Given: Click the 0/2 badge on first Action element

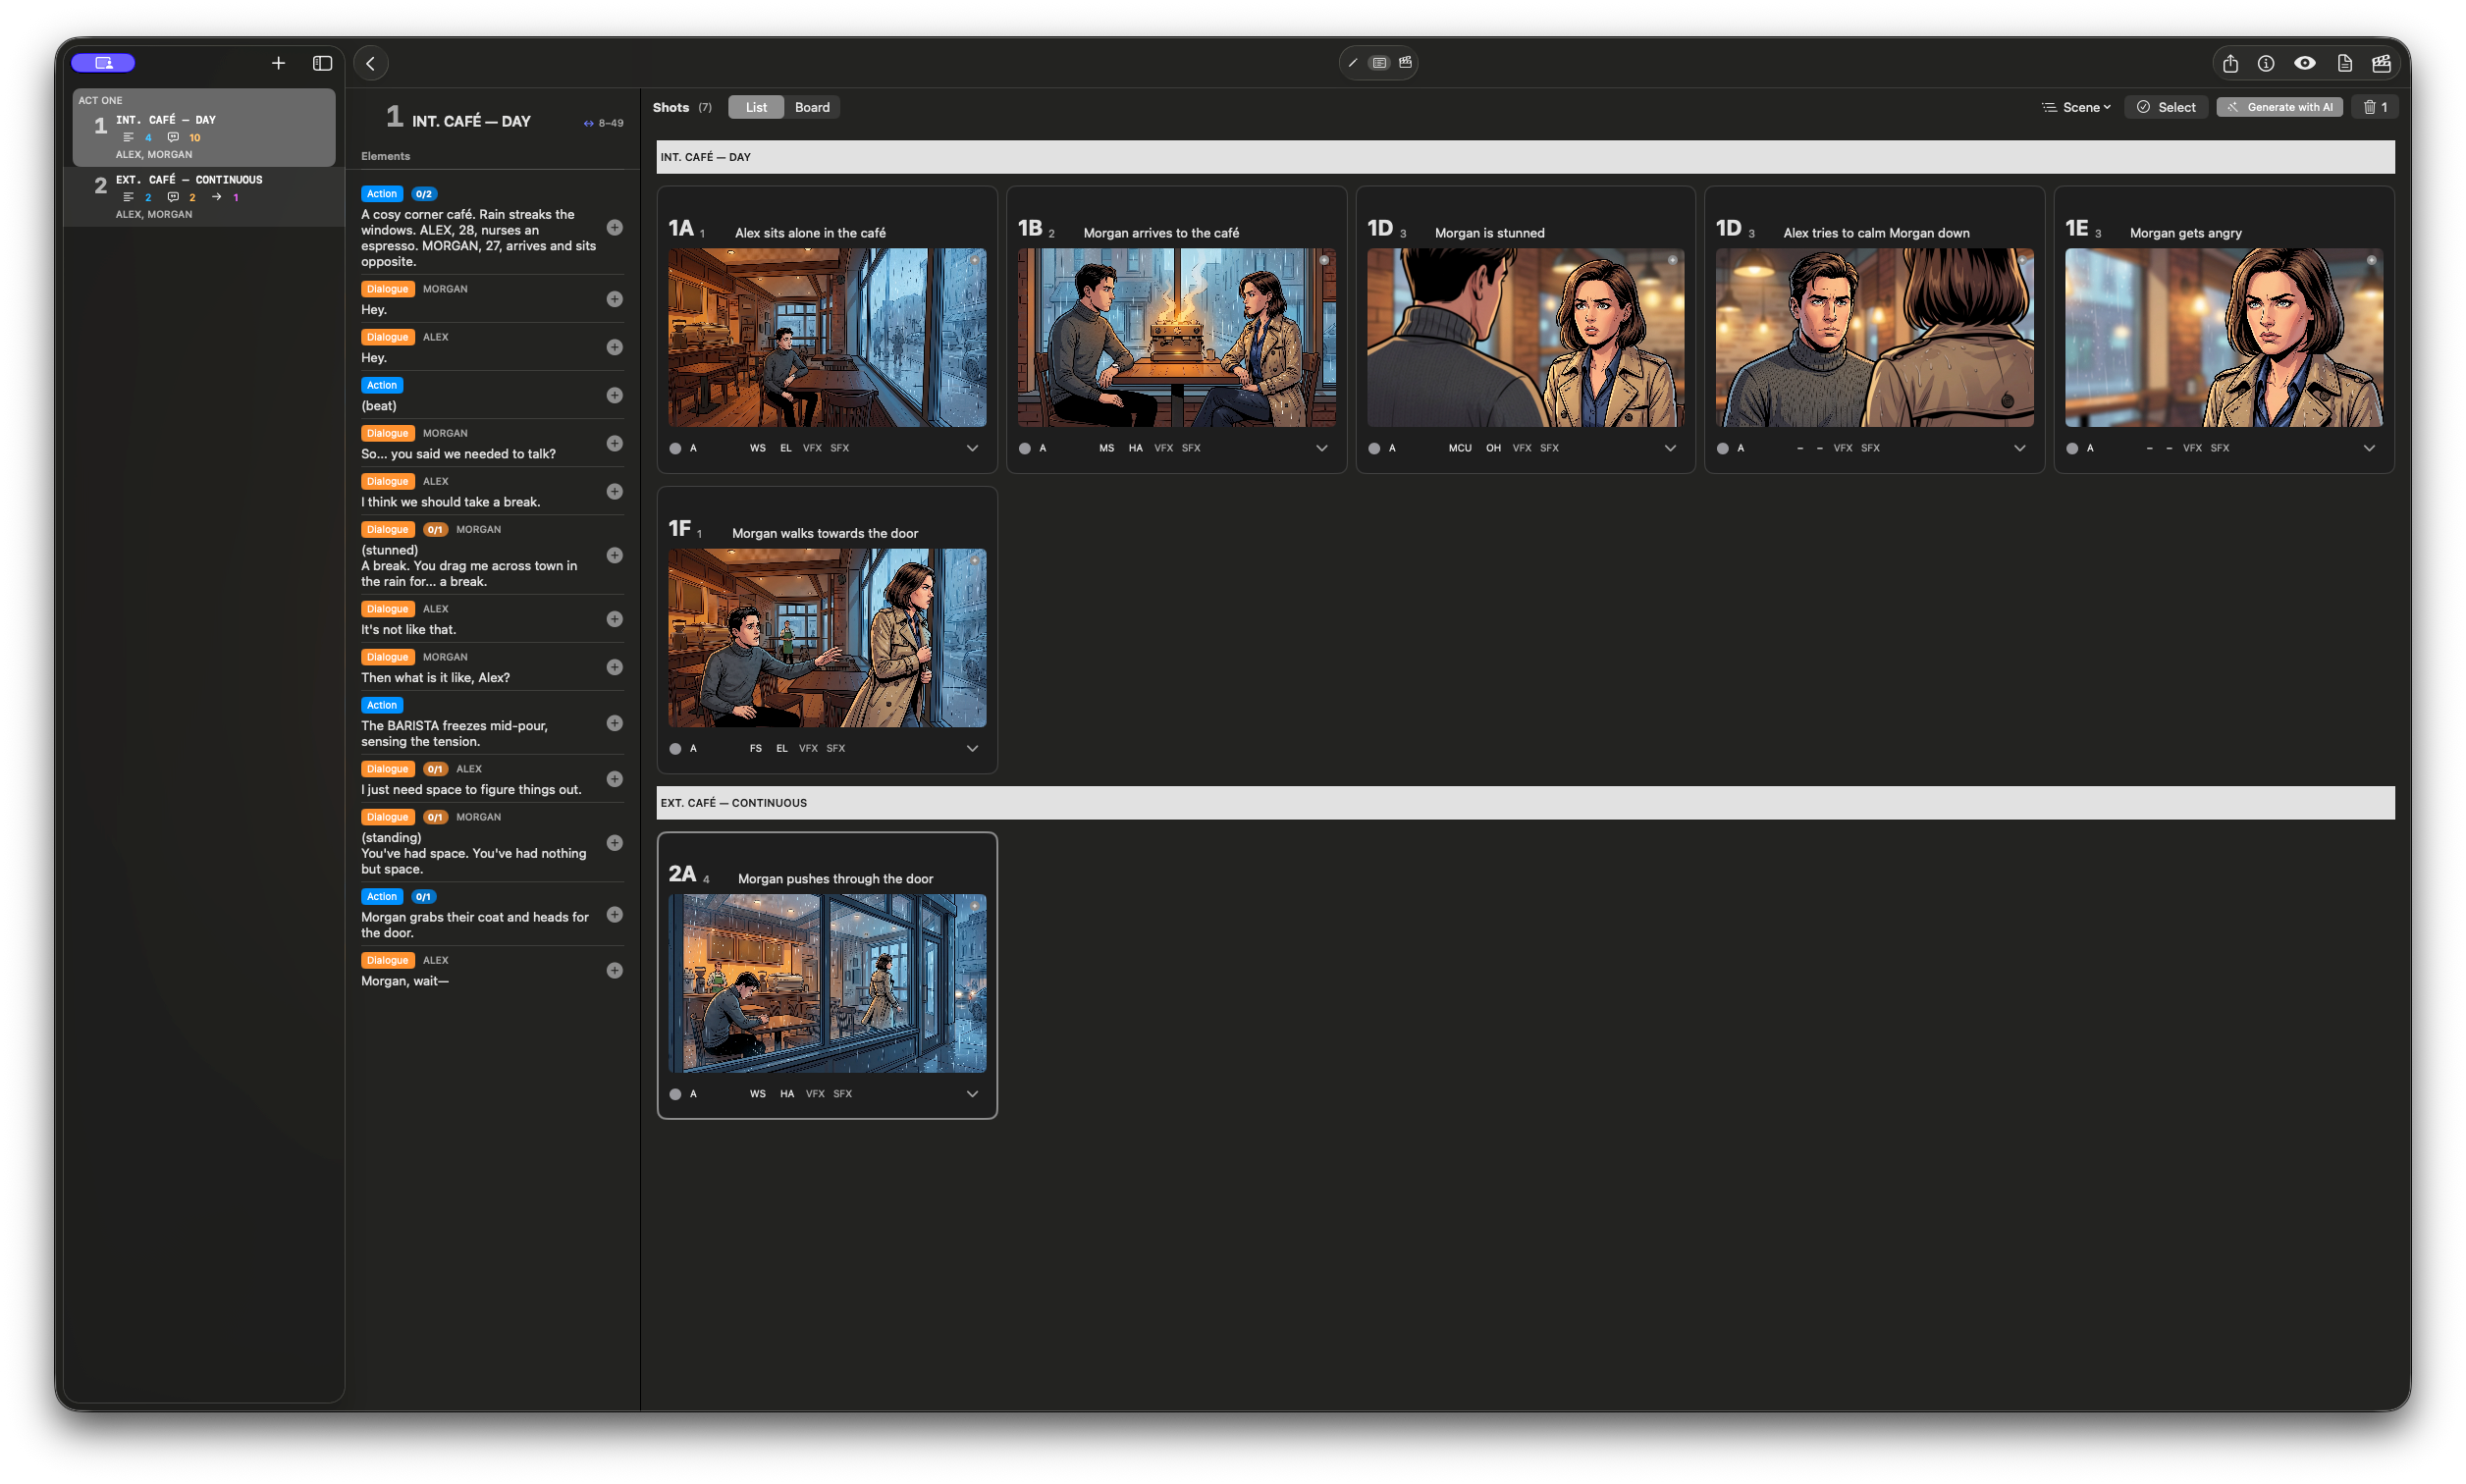Looking at the screenshot, I should click(x=424, y=194).
